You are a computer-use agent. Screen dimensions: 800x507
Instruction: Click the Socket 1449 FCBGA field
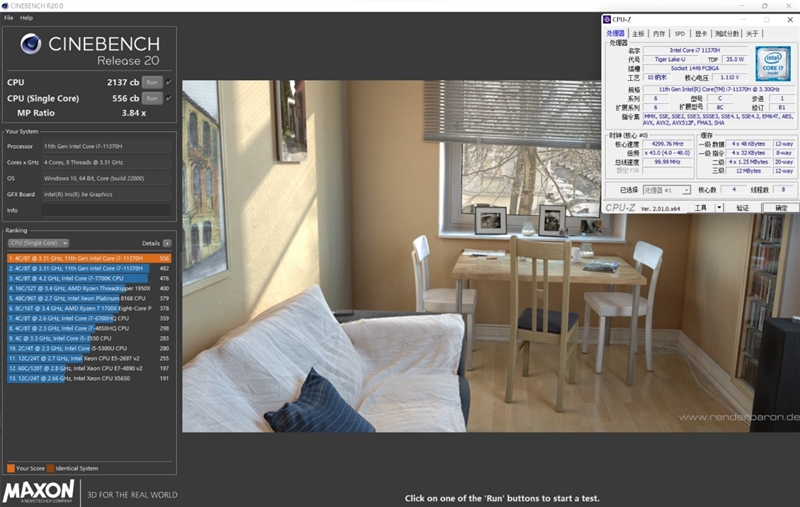pos(695,68)
